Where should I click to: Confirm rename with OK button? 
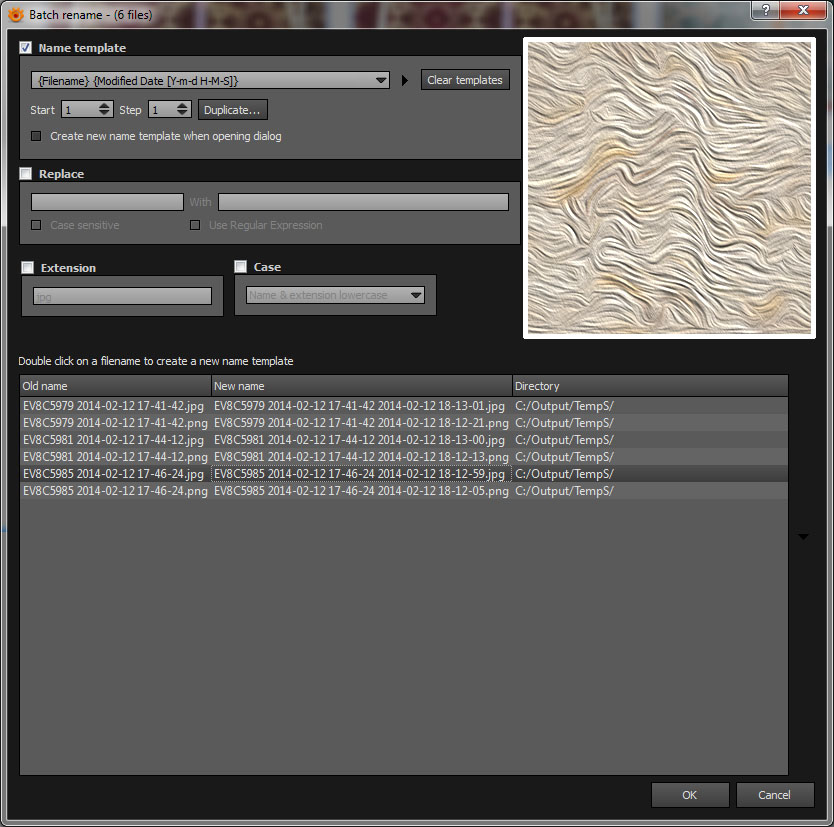coord(690,795)
